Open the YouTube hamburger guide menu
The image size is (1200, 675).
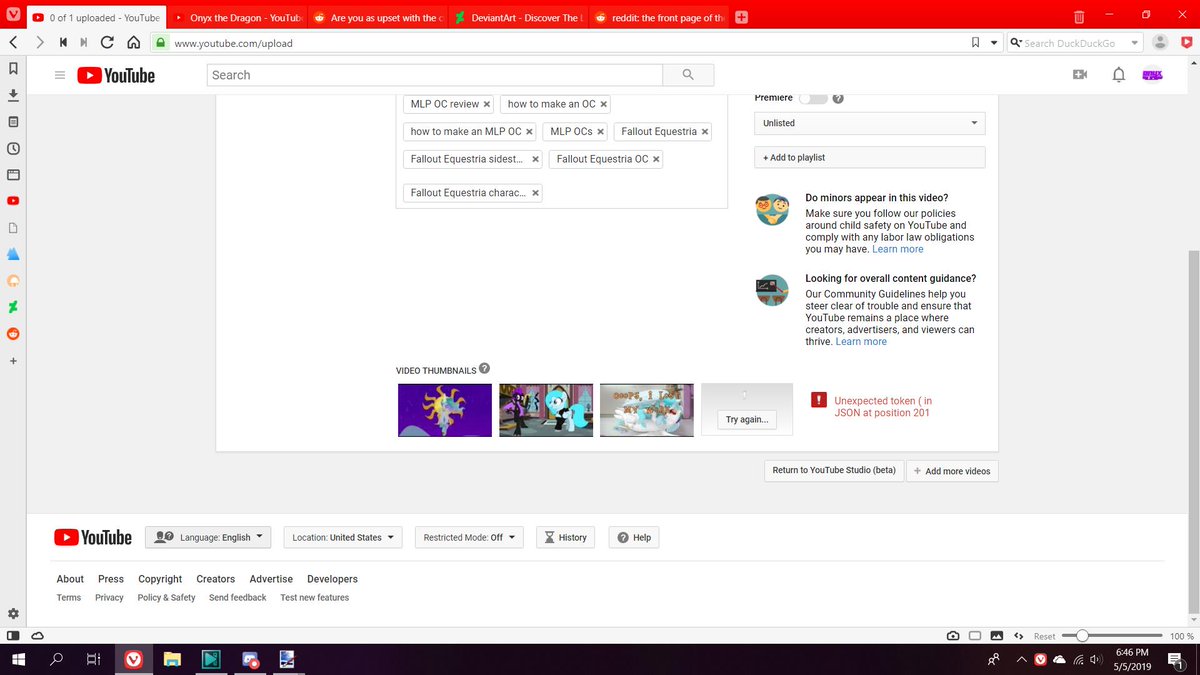coord(60,75)
